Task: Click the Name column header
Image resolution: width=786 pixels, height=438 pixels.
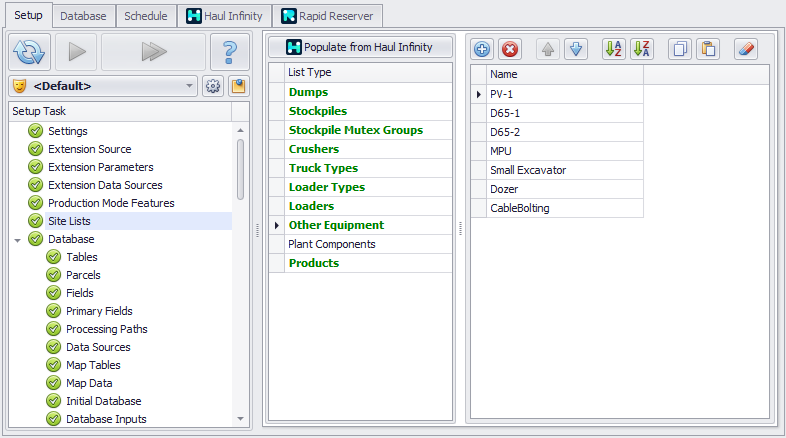Action: point(564,74)
